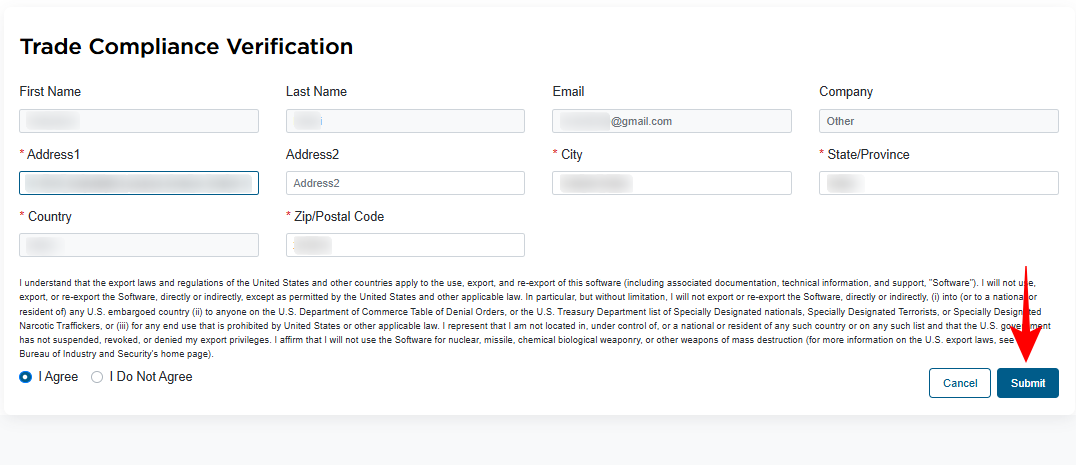Click the Email input box
Screen dimensions: 1076x465
click(x=671, y=121)
